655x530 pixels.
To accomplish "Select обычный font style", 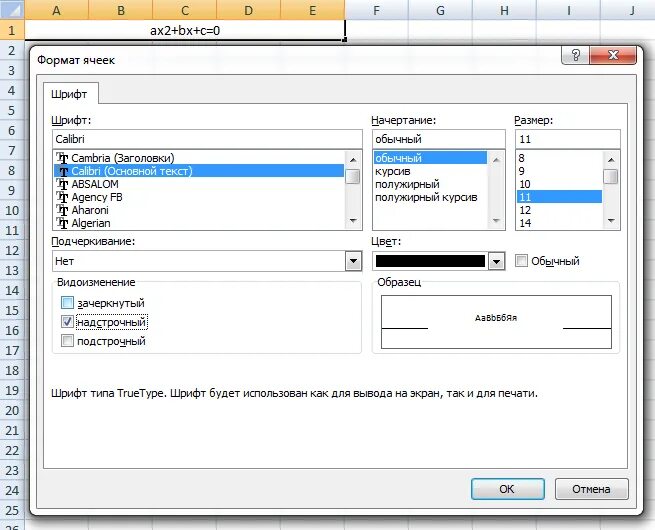I will coord(430,158).
